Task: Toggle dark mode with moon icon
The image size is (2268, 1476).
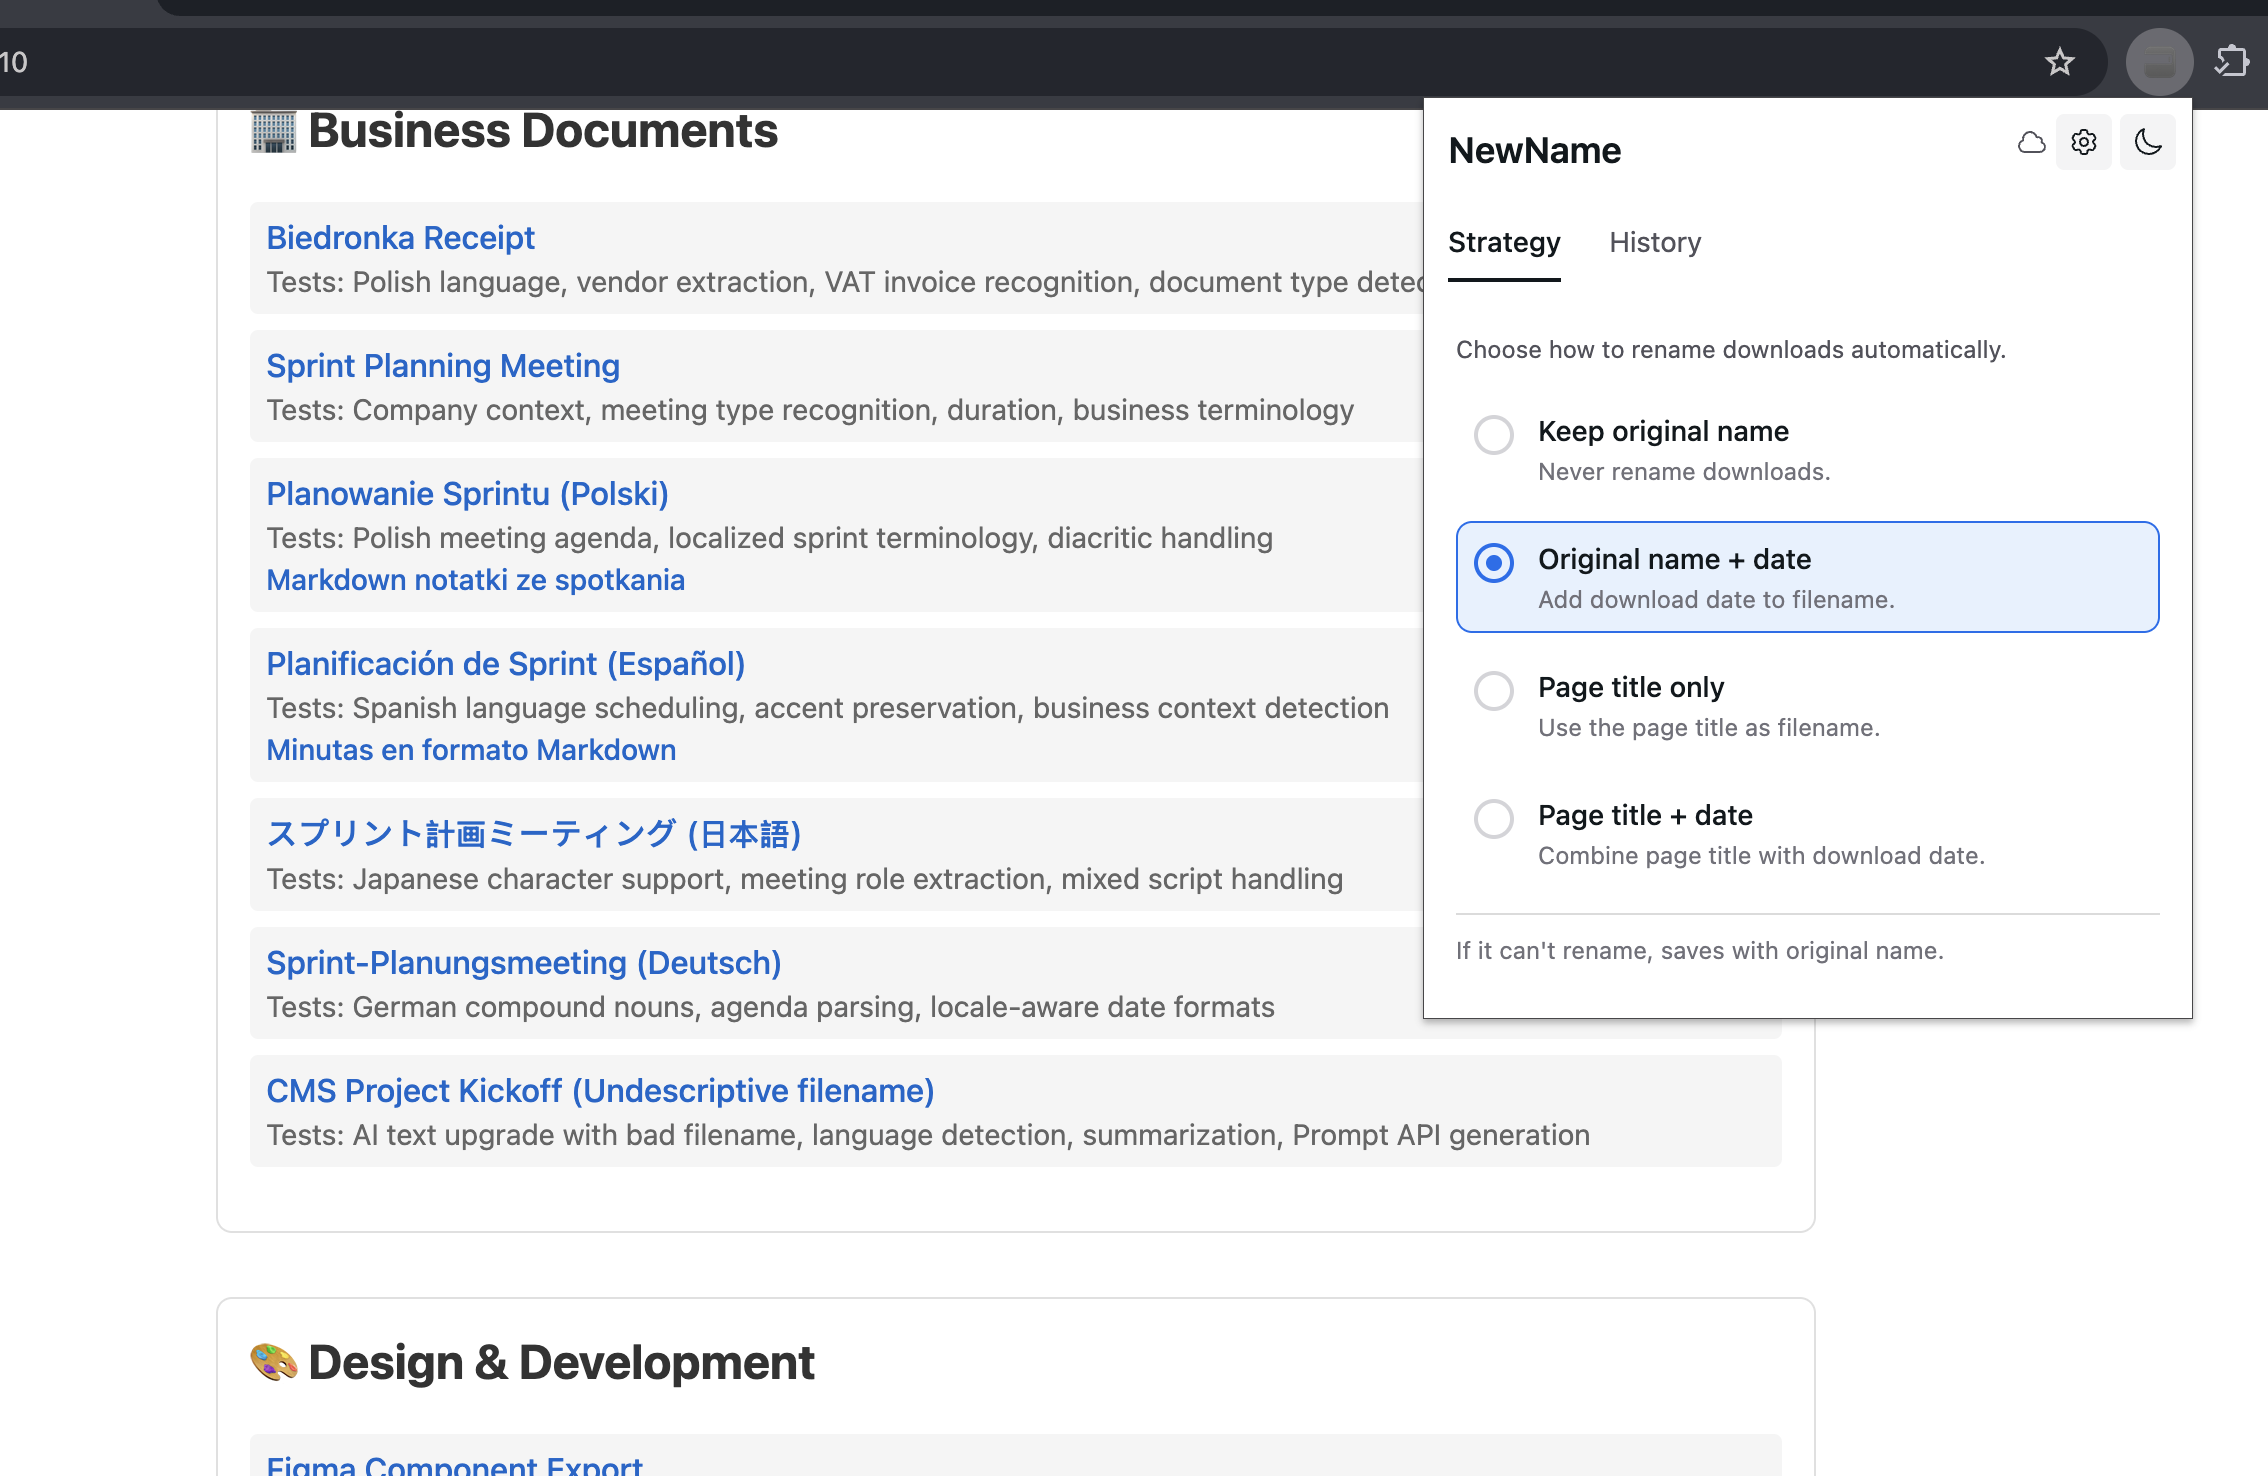Action: tap(2147, 143)
